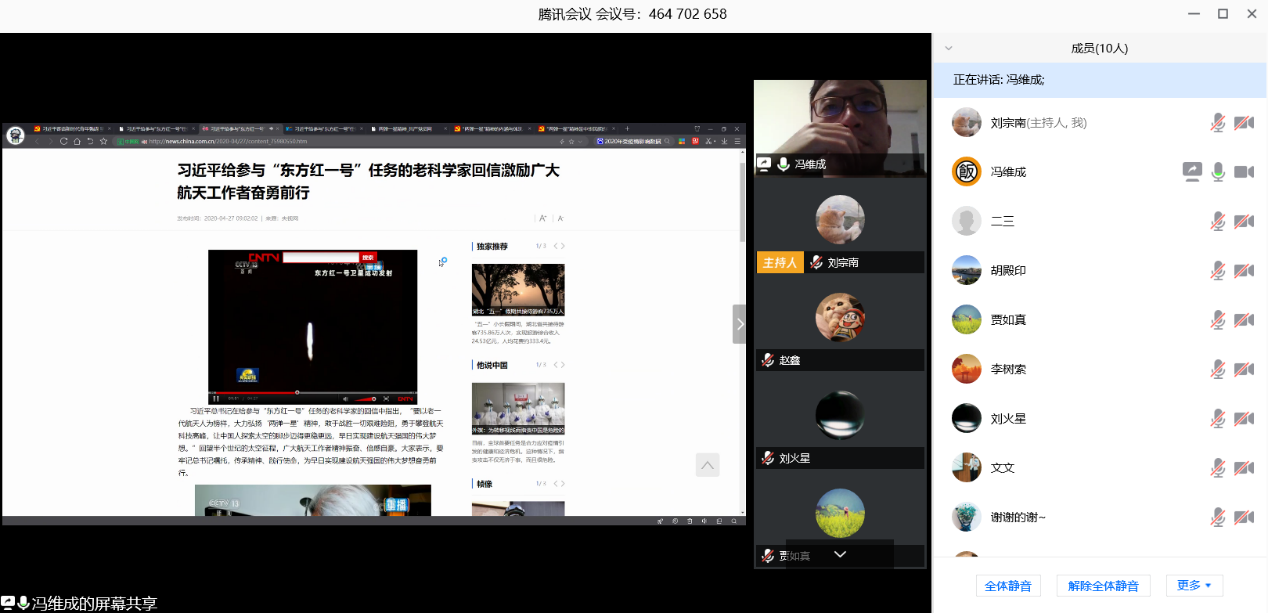Image resolution: width=1268 pixels, height=613 pixels.
Task: Click 二三's gray avatar in member list
Action: pos(966,221)
